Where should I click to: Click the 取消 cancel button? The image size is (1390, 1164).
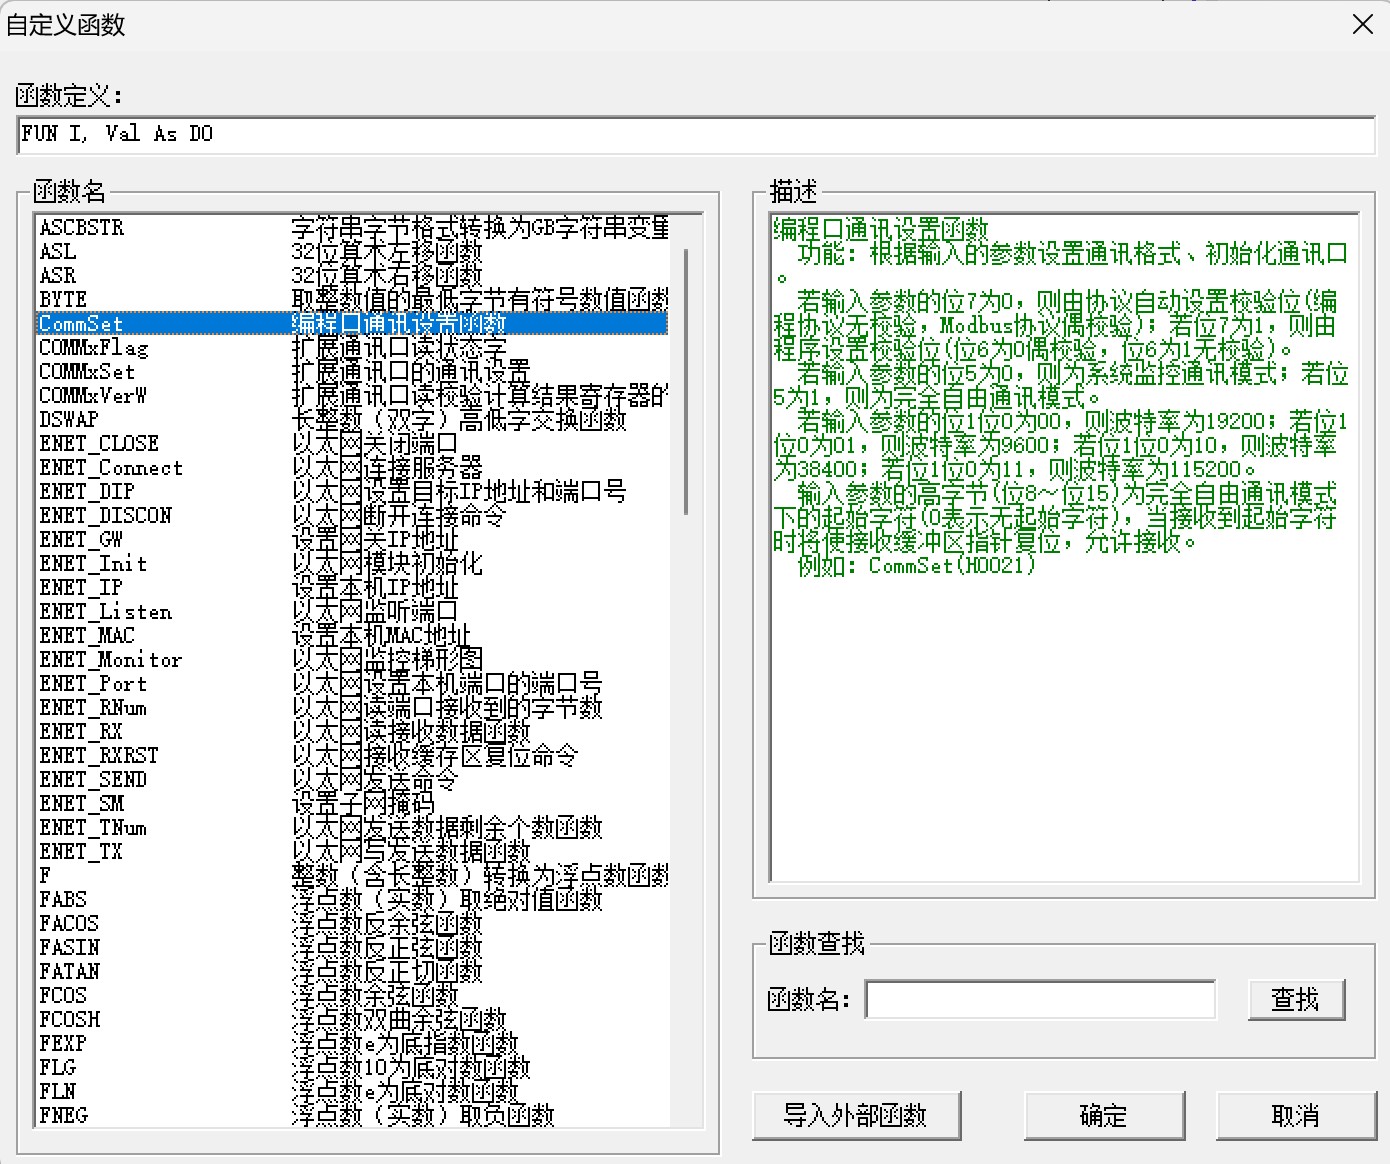point(1296,1115)
